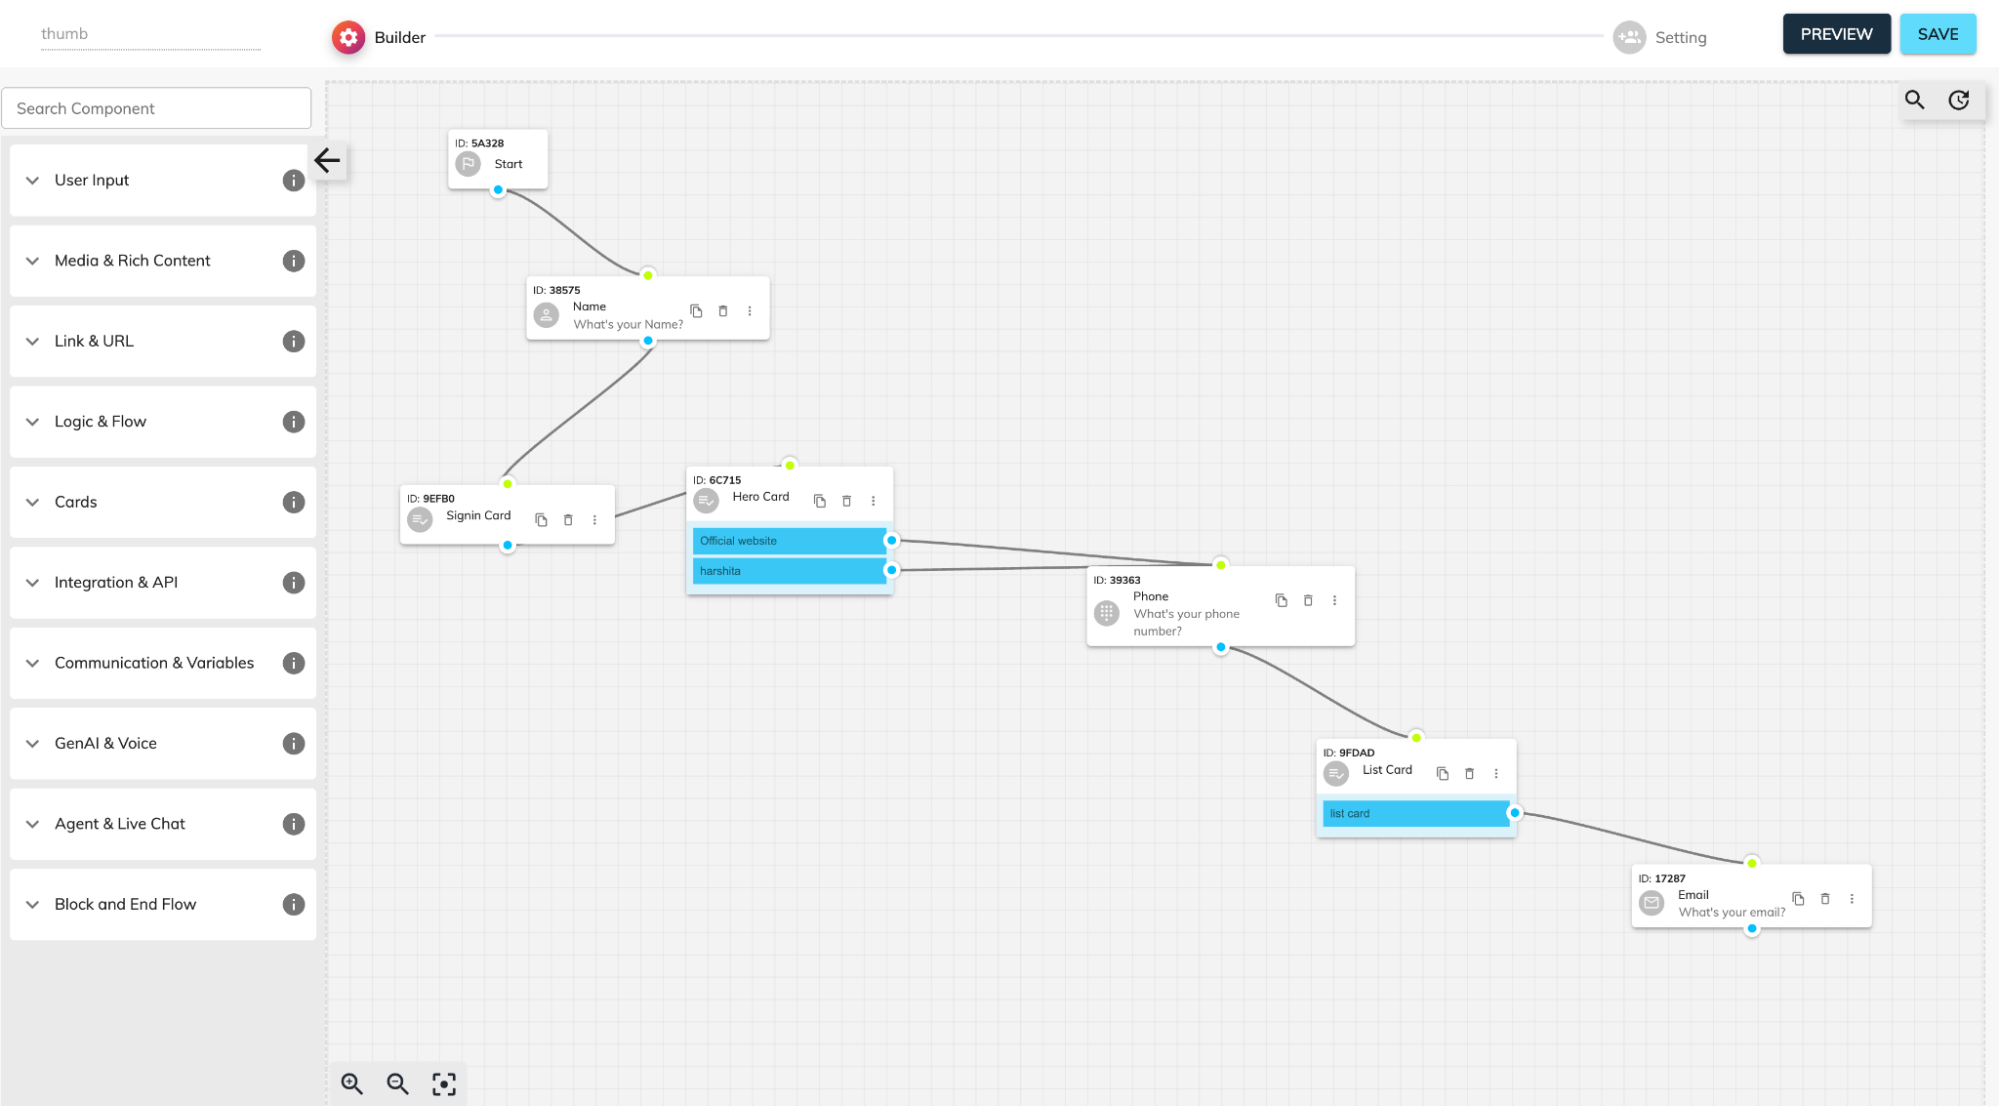
Task: Delete the Hero Card node
Action: 846,501
